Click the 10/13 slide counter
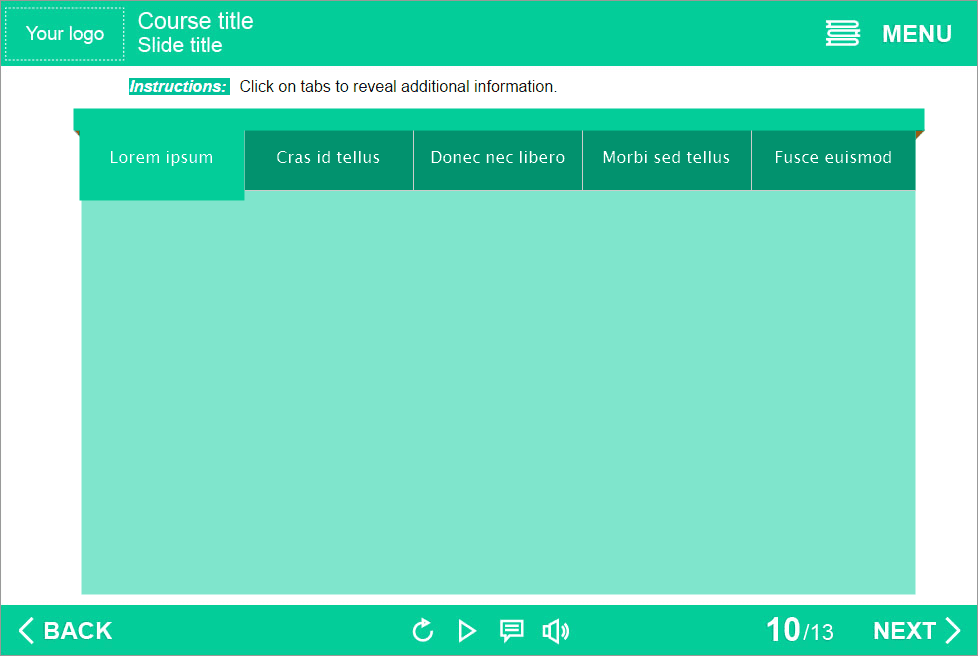The image size is (978, 656). (799, 631)
